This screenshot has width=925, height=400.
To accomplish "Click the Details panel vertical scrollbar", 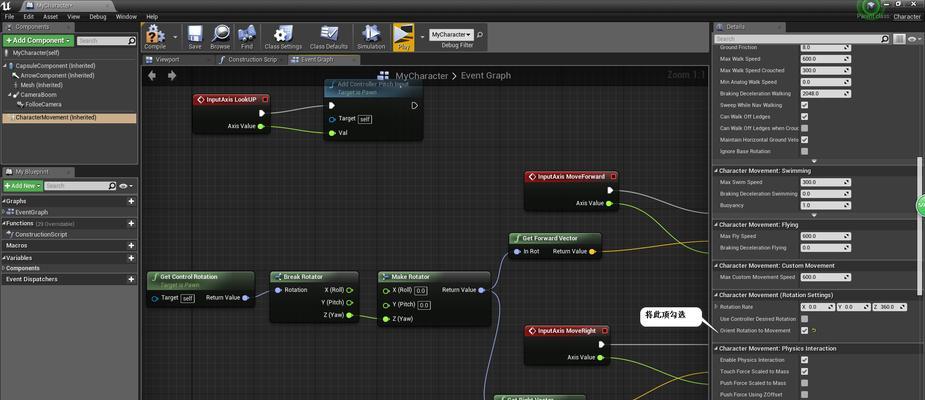I will pos(919,224).
